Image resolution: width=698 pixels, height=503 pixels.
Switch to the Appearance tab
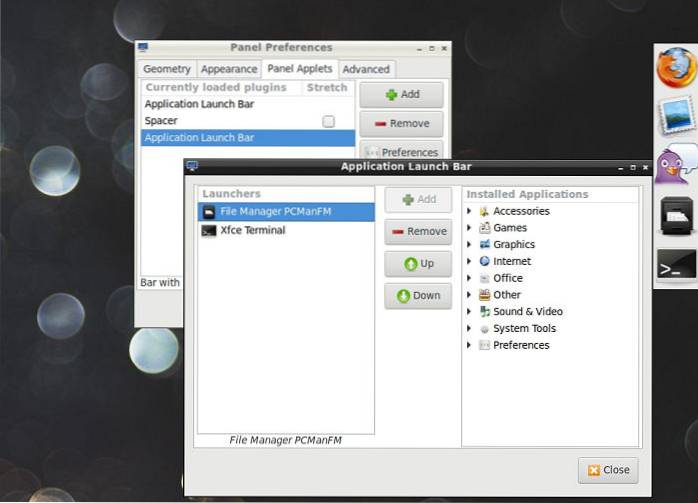coord(229,69)
